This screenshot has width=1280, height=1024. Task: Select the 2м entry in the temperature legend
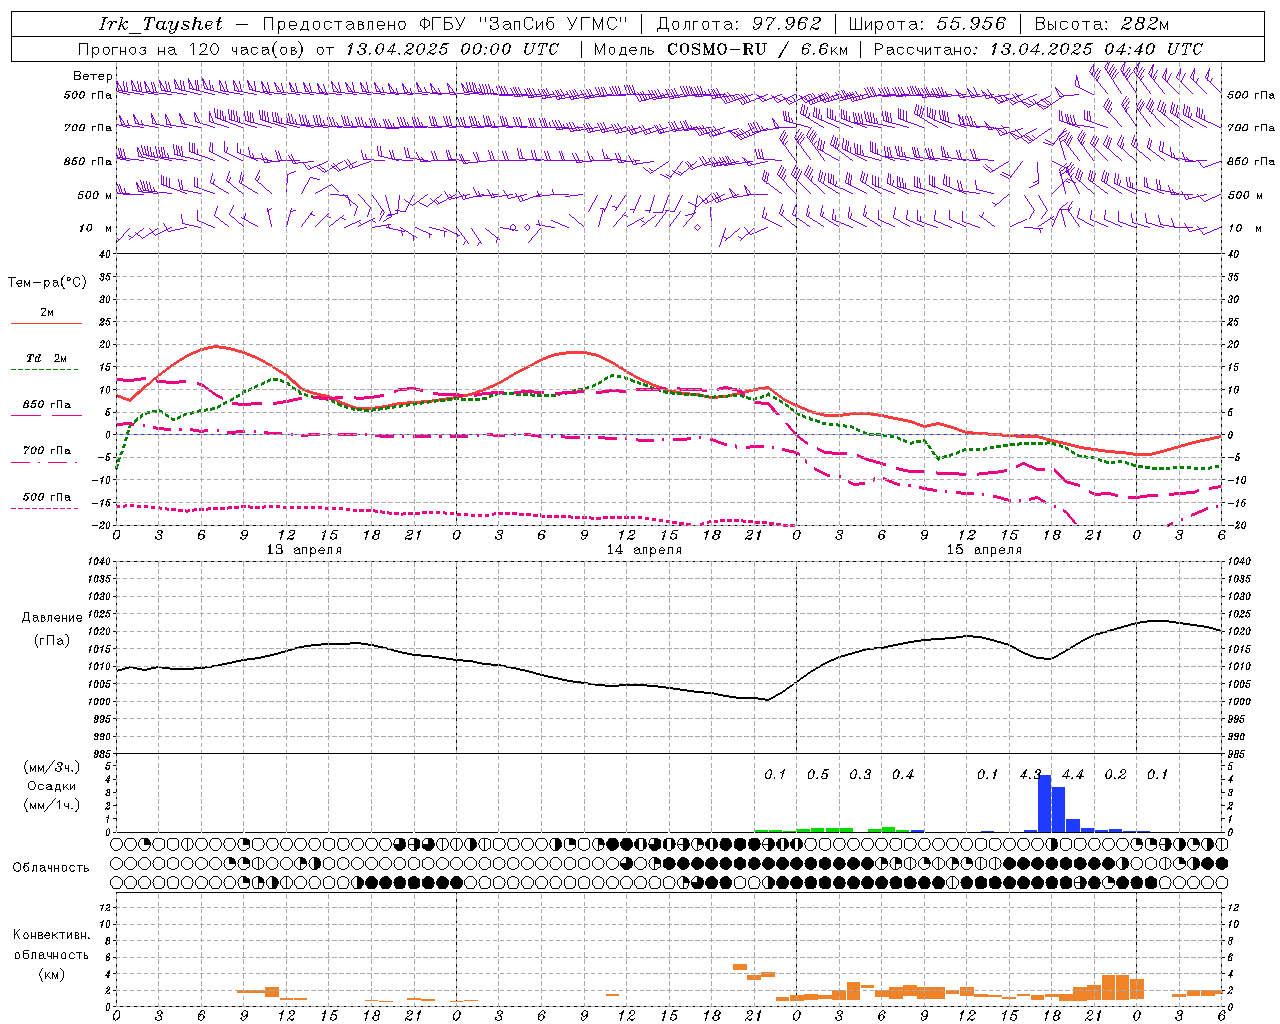point(47,312)
